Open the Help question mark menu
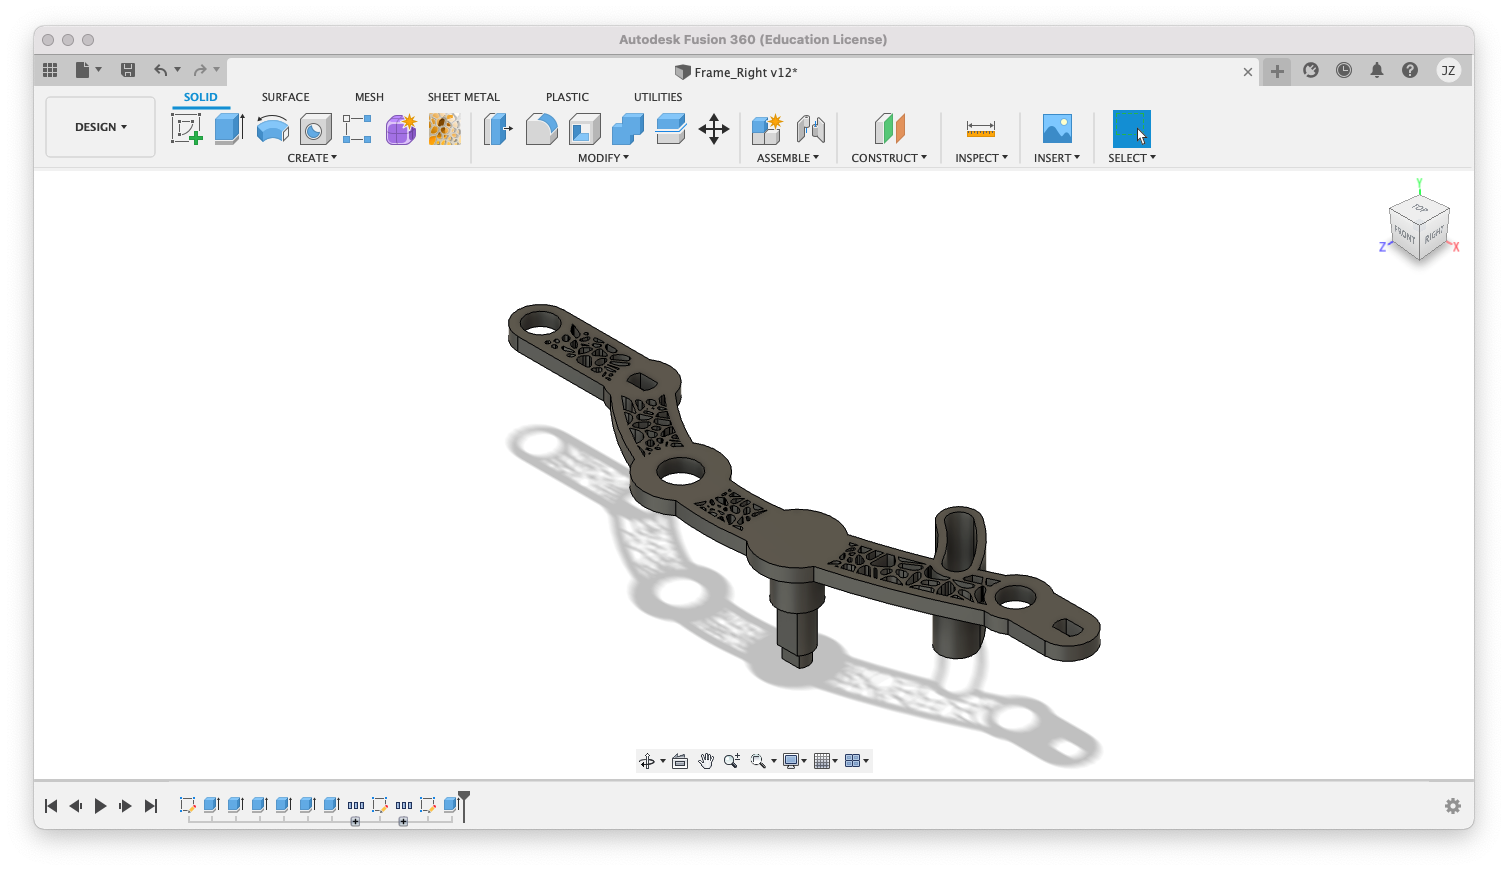The width and height of the screenshot is (1508, 871). point(1410,70)
